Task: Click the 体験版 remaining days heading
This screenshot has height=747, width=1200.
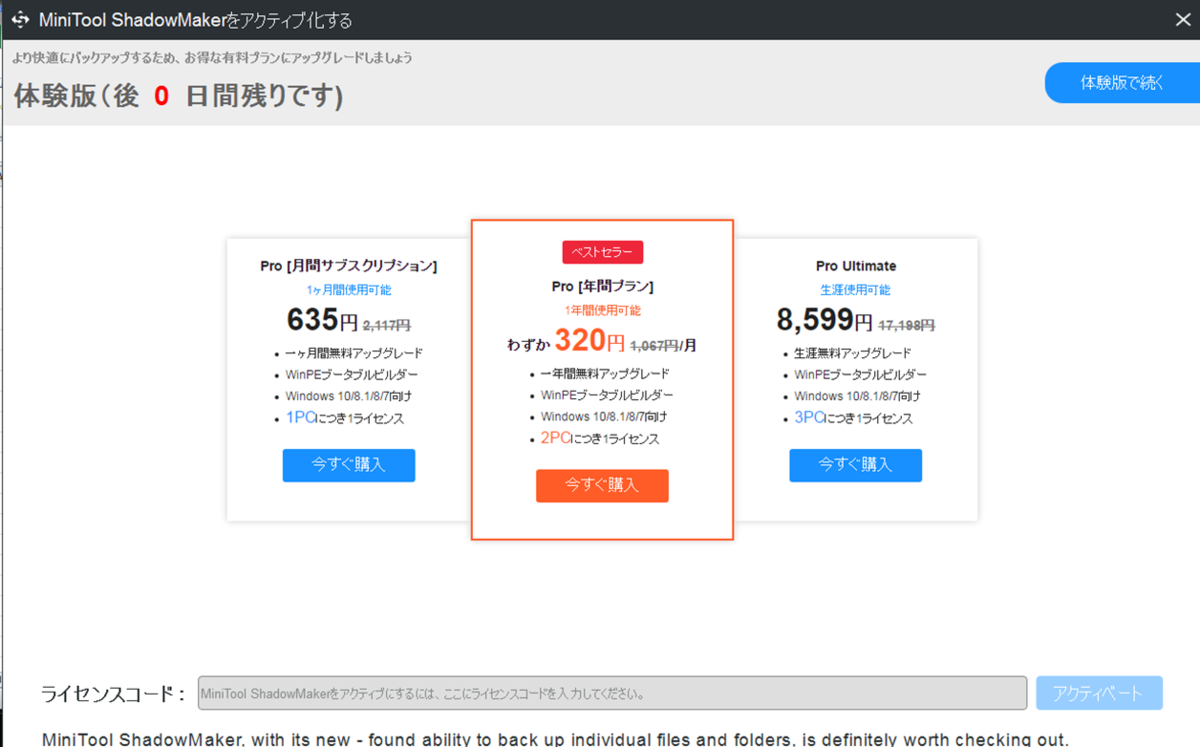Action: click(x=179, y=96)
